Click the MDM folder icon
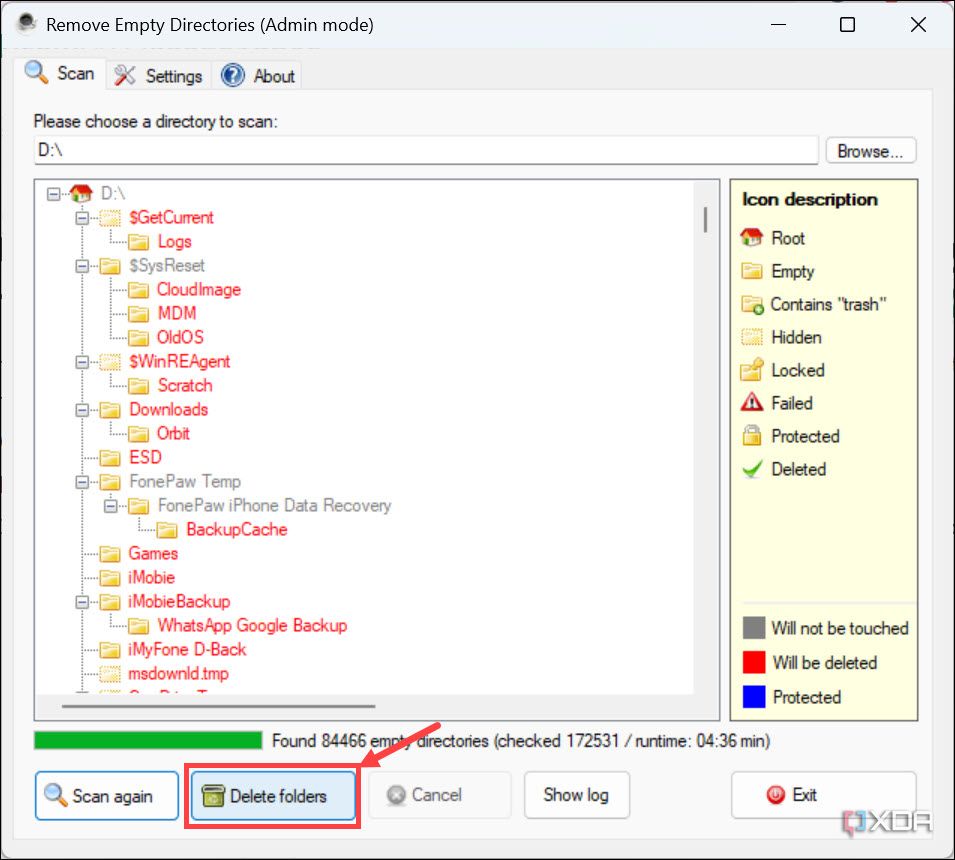955x860 pixels. pos(139,314)
